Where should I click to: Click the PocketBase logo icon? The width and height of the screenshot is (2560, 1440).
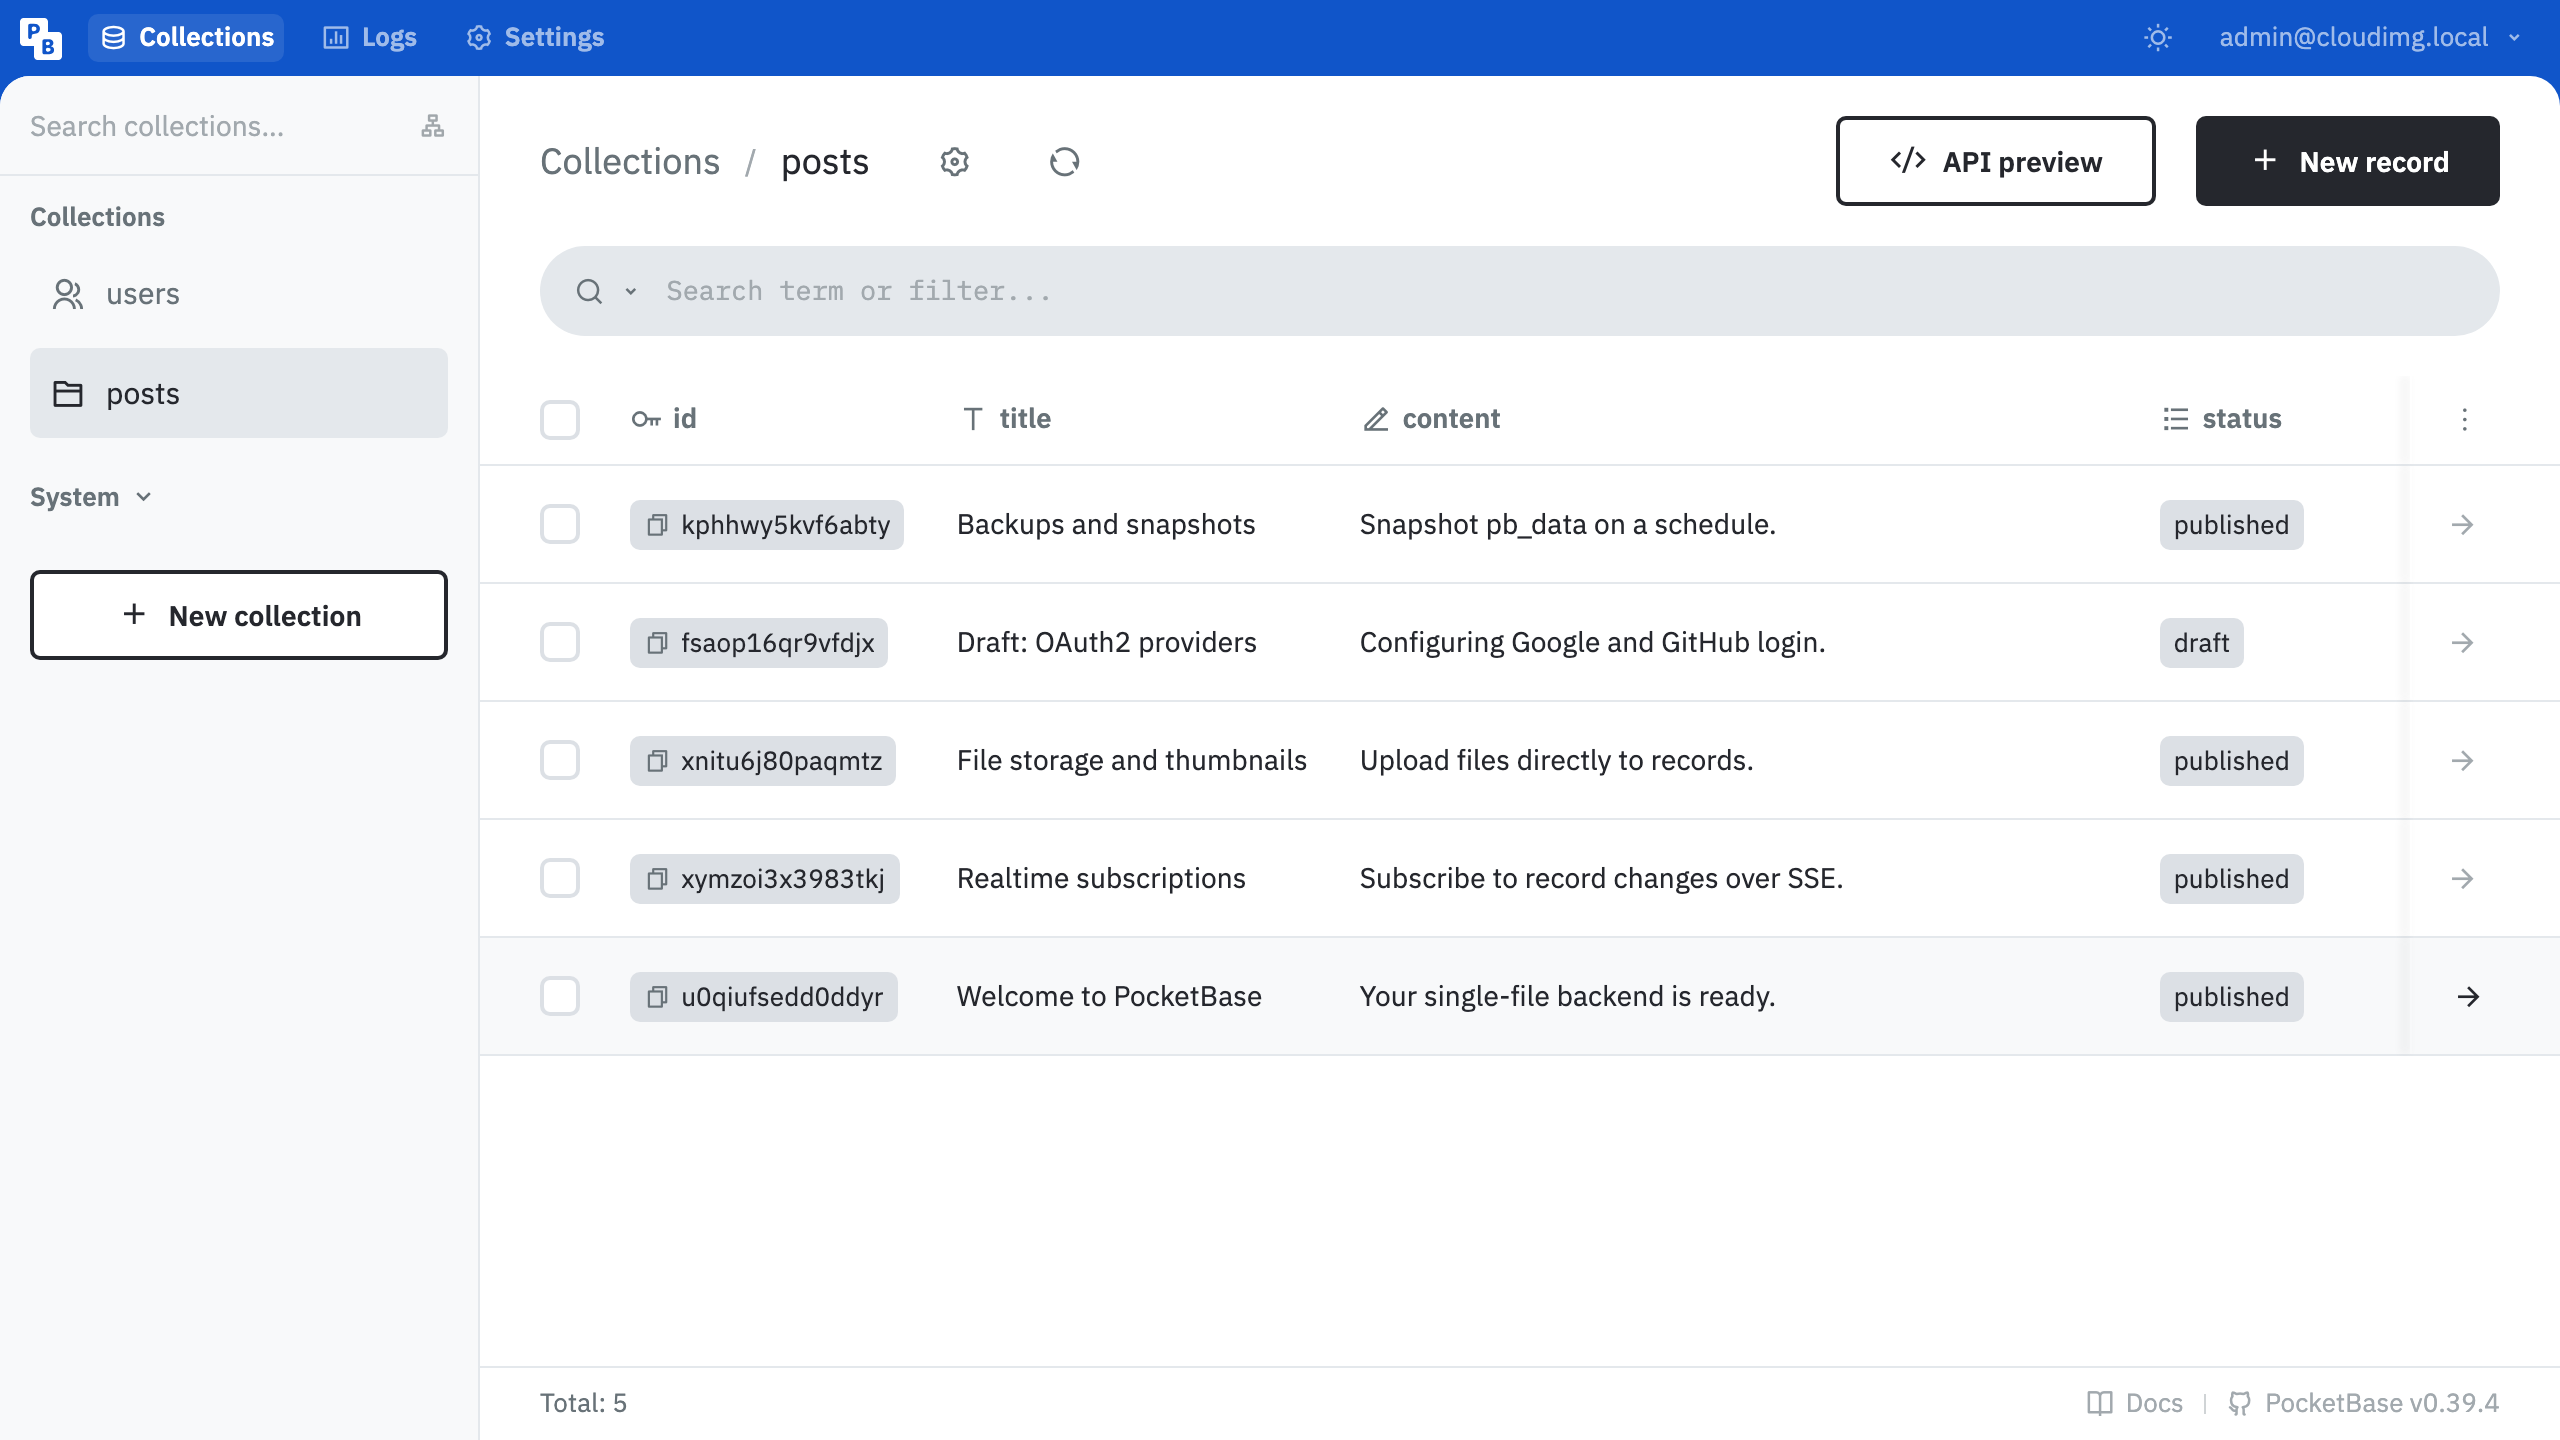point(40,38)
